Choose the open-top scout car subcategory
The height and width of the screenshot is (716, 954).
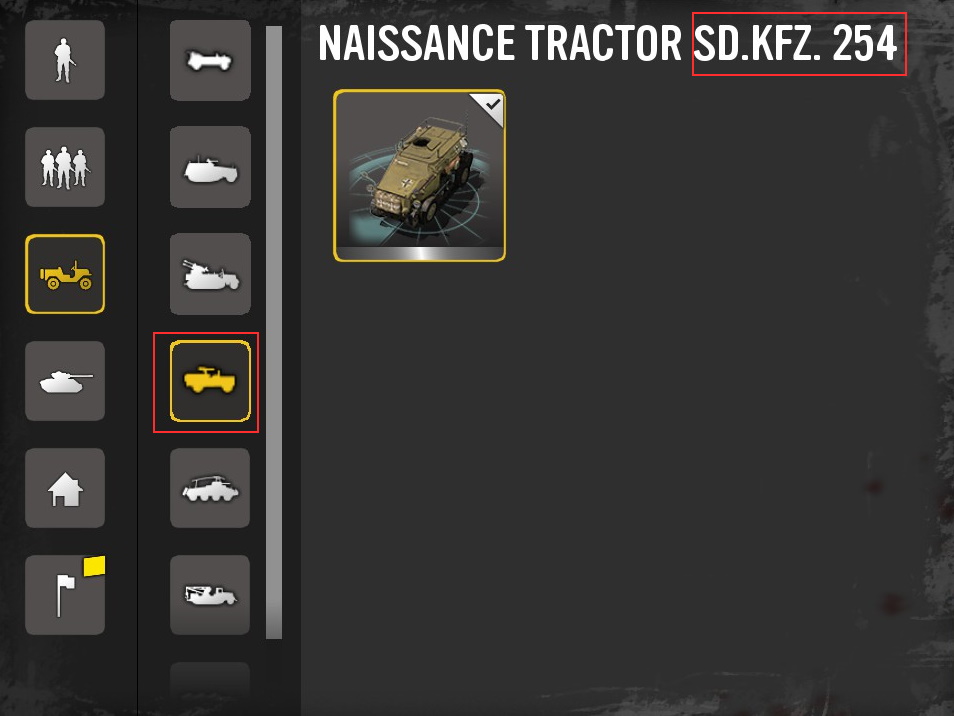[x=210, y=60]
